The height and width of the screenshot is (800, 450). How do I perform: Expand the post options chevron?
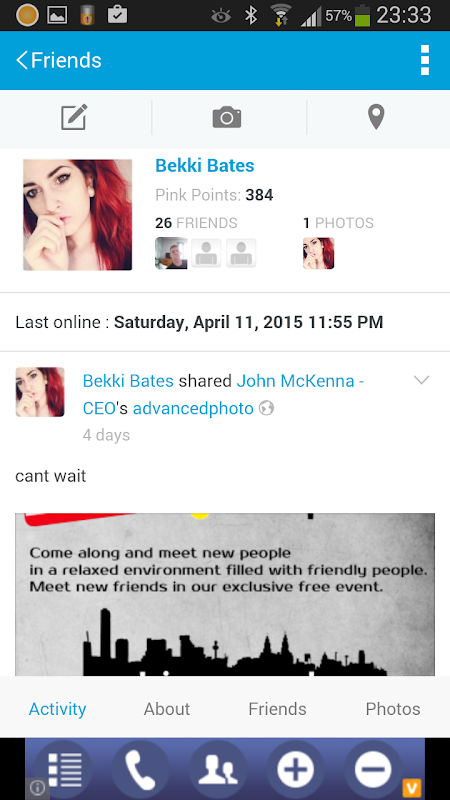pos(421,380)
